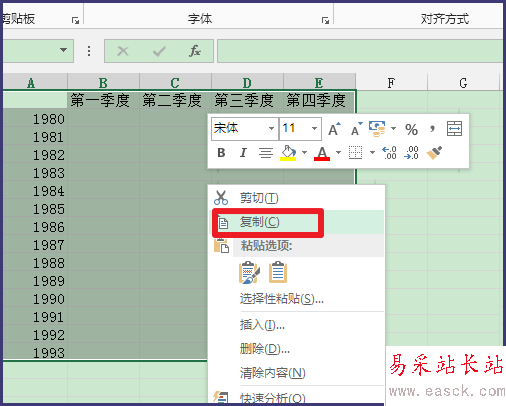Click in the formula bar input

click(360, 51)
